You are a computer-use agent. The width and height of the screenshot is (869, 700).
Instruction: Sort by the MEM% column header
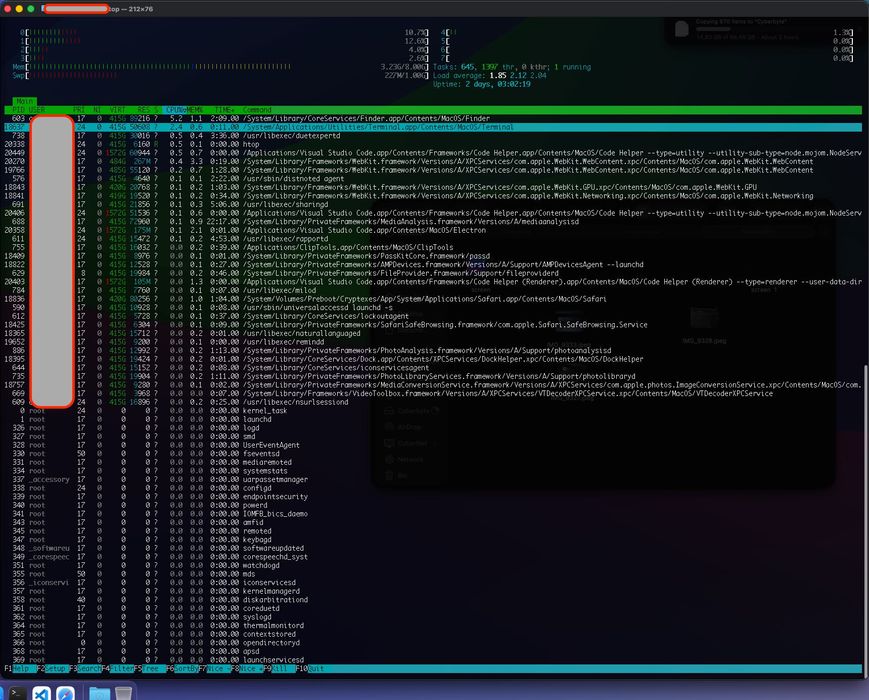[x=195, y=110]
